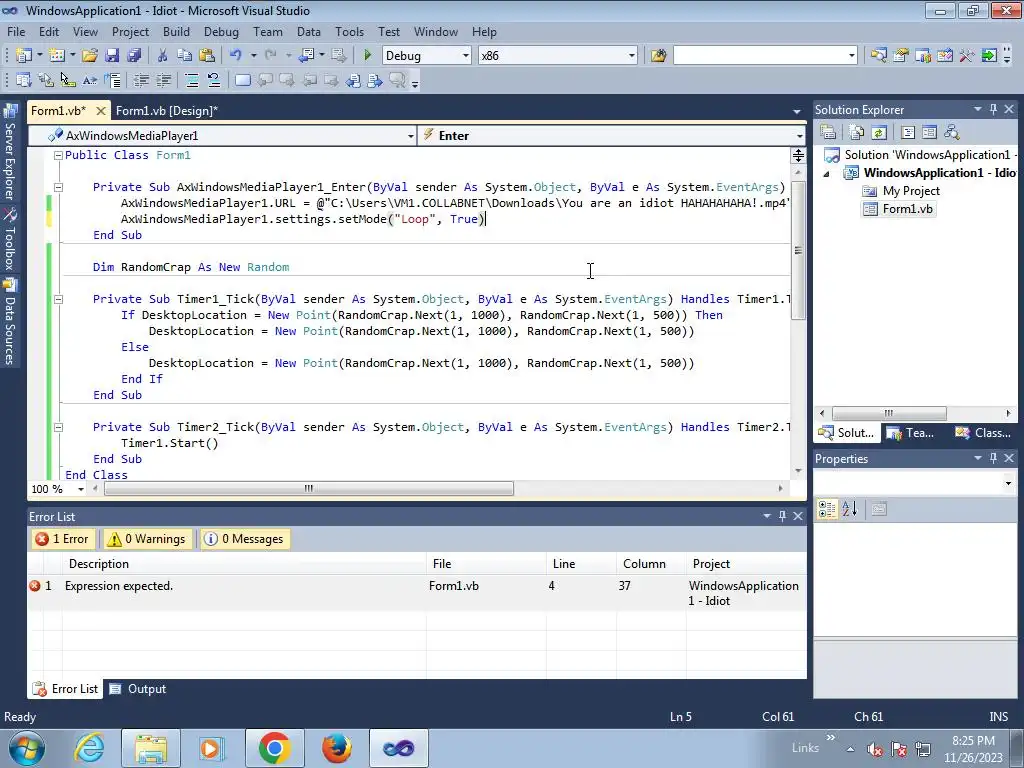Click the green Start Debugging arrow

367,56
